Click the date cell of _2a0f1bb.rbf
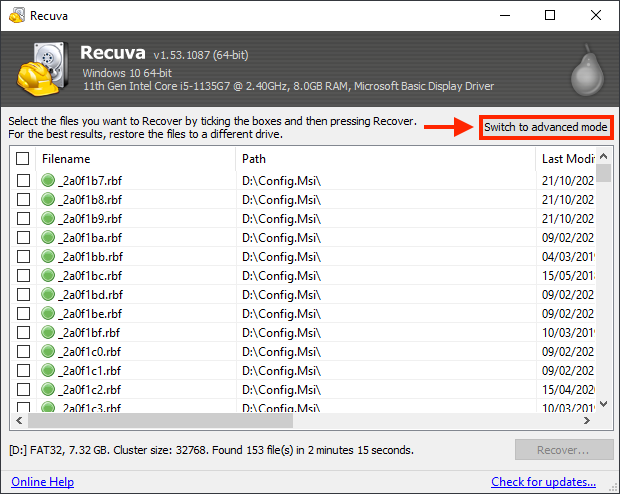Screen dimensions: 620x494 point(568,257)
